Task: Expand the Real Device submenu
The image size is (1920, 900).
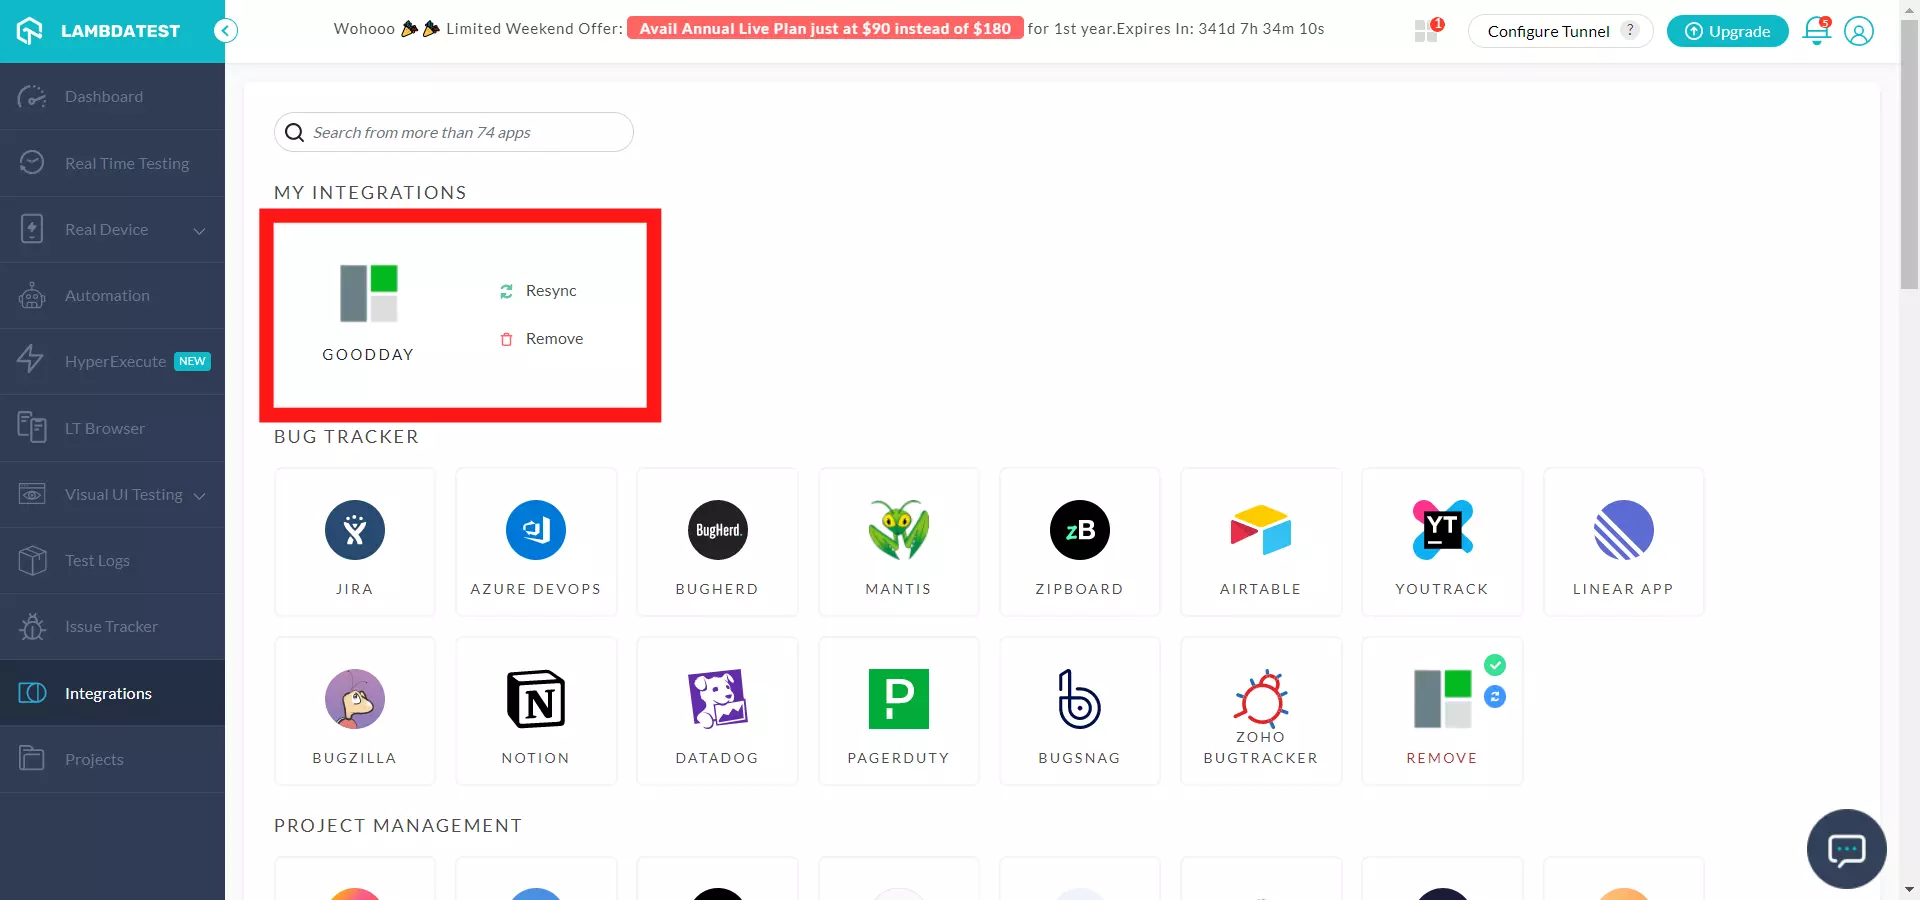Action: tap(199, 231)
